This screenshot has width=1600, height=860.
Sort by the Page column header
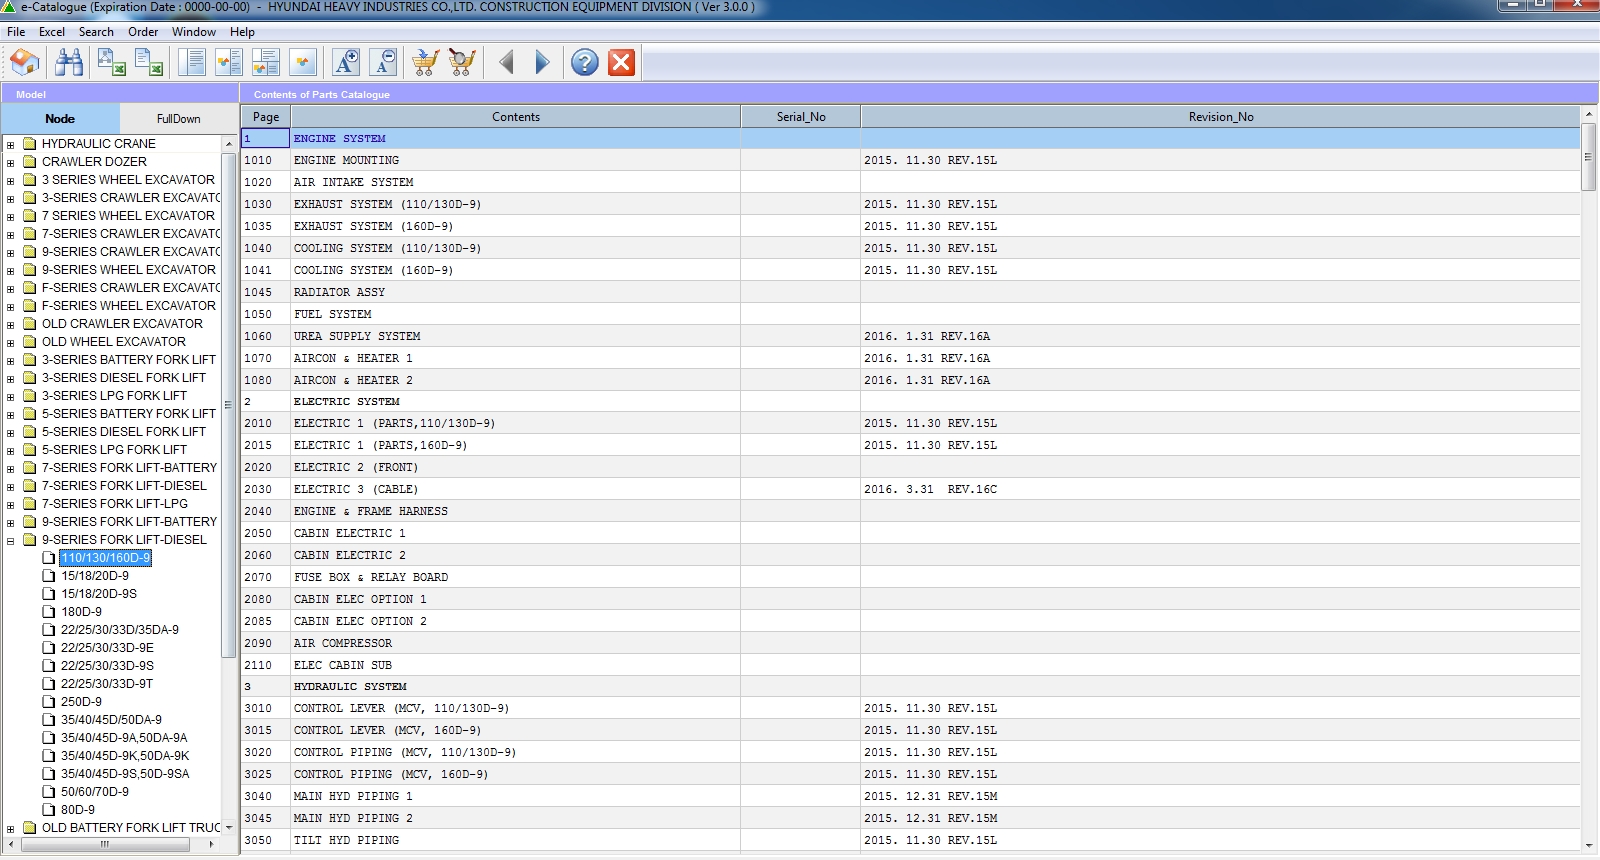(x=266, y=117)
